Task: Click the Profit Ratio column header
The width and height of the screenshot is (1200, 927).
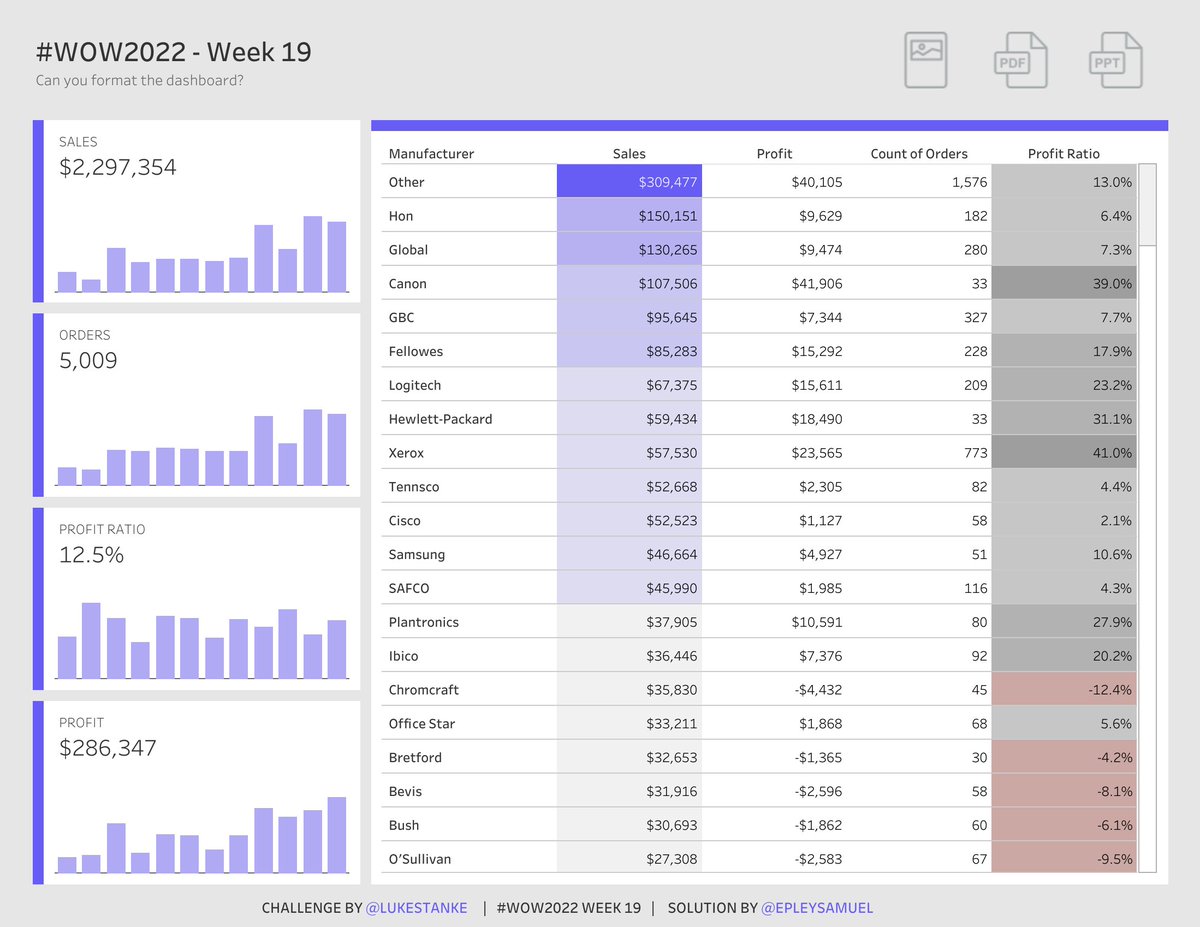Action: [1064, 154]
